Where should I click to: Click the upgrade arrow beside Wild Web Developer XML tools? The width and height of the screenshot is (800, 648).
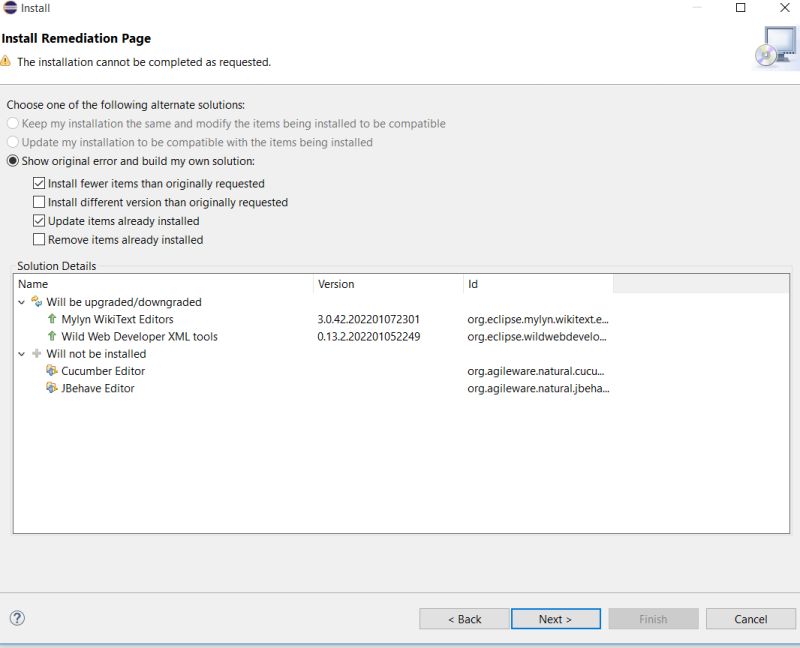click(51, 337)
